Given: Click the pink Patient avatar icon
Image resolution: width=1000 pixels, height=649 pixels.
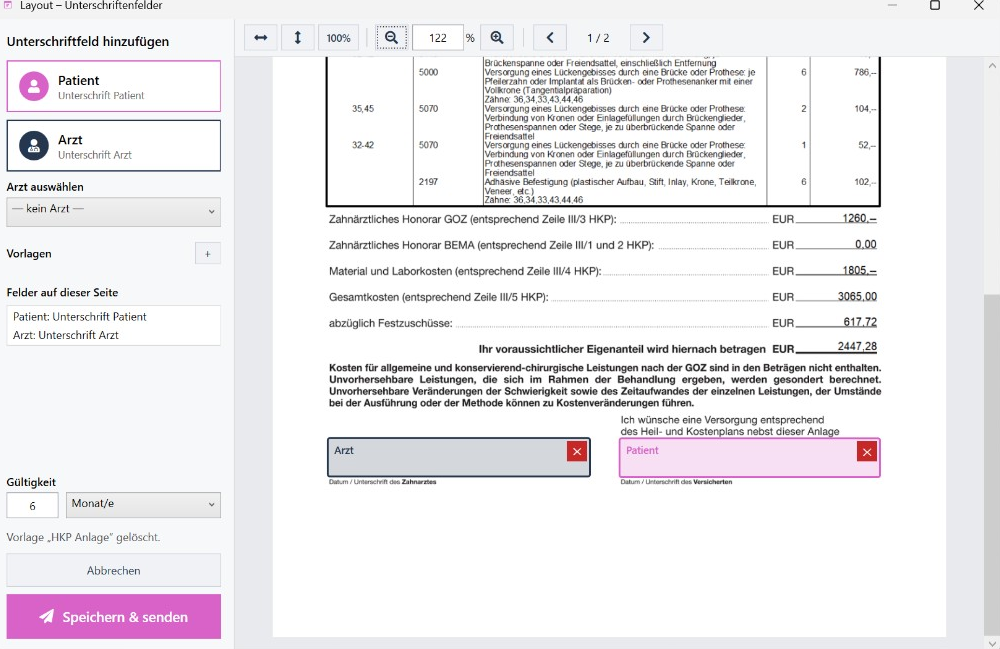Looking at the screenshot, I should click(x=34, y=86).
